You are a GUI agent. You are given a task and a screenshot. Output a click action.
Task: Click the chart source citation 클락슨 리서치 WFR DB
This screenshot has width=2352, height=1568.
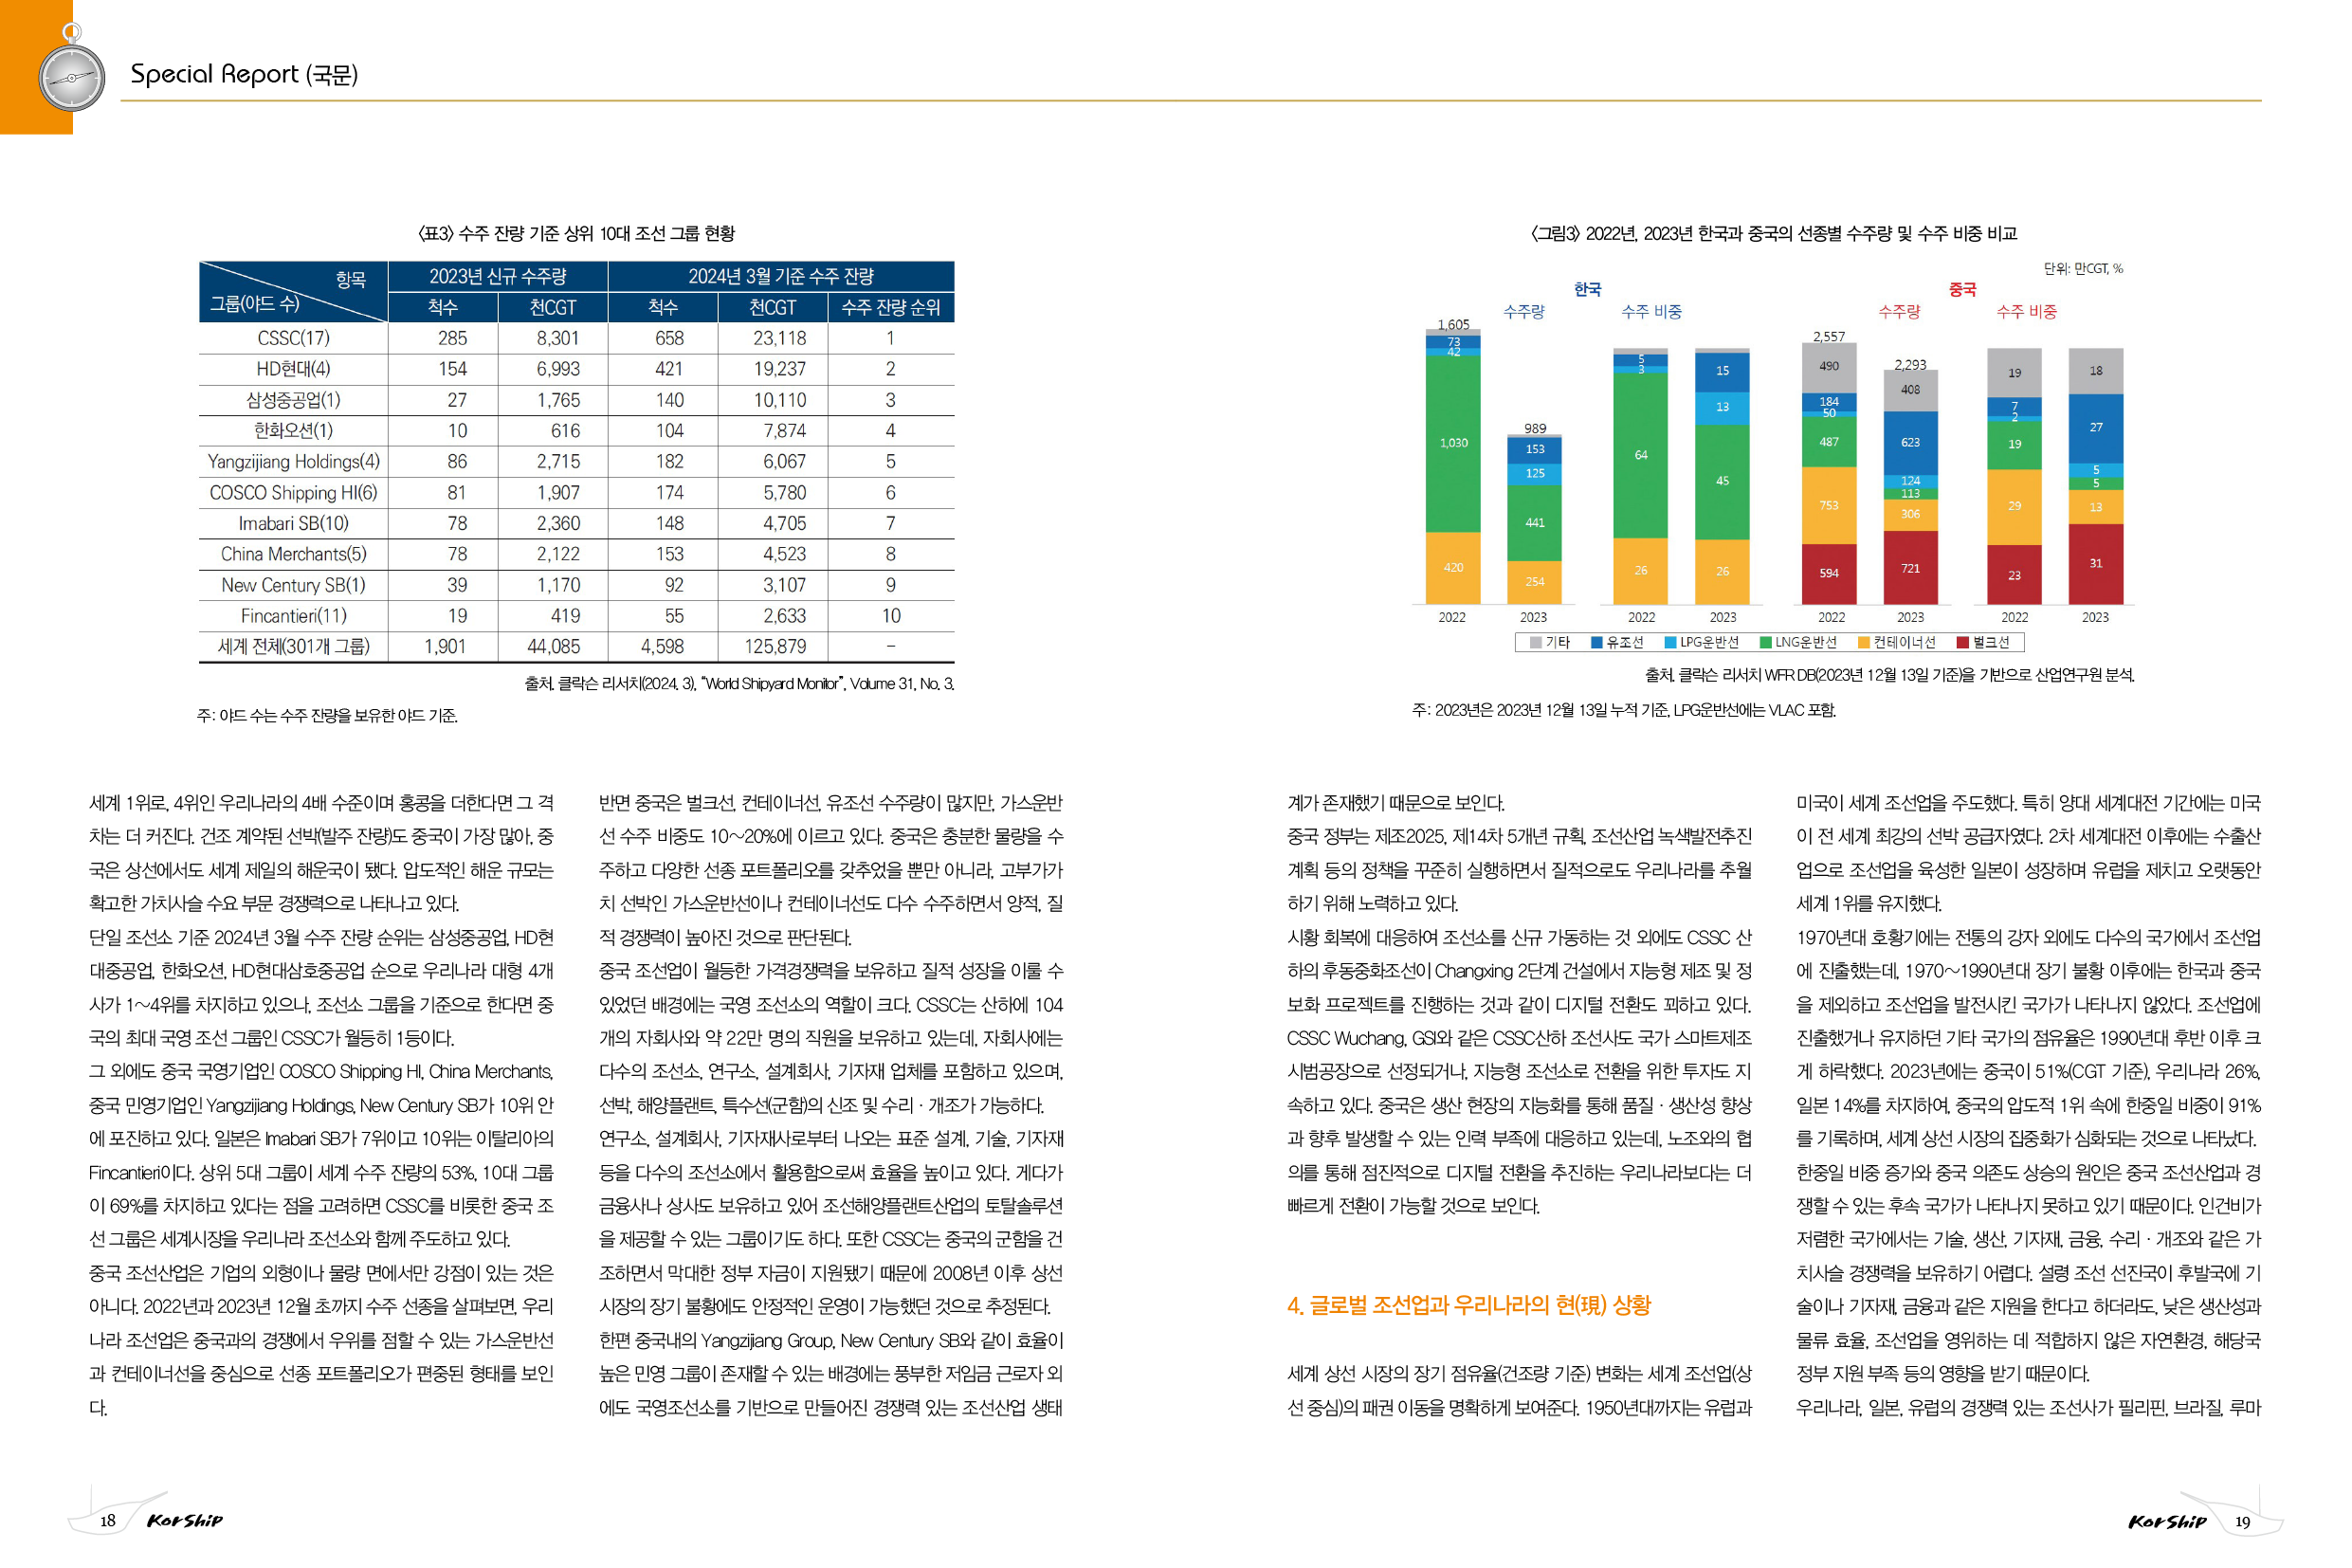[x=1889, y=676]
